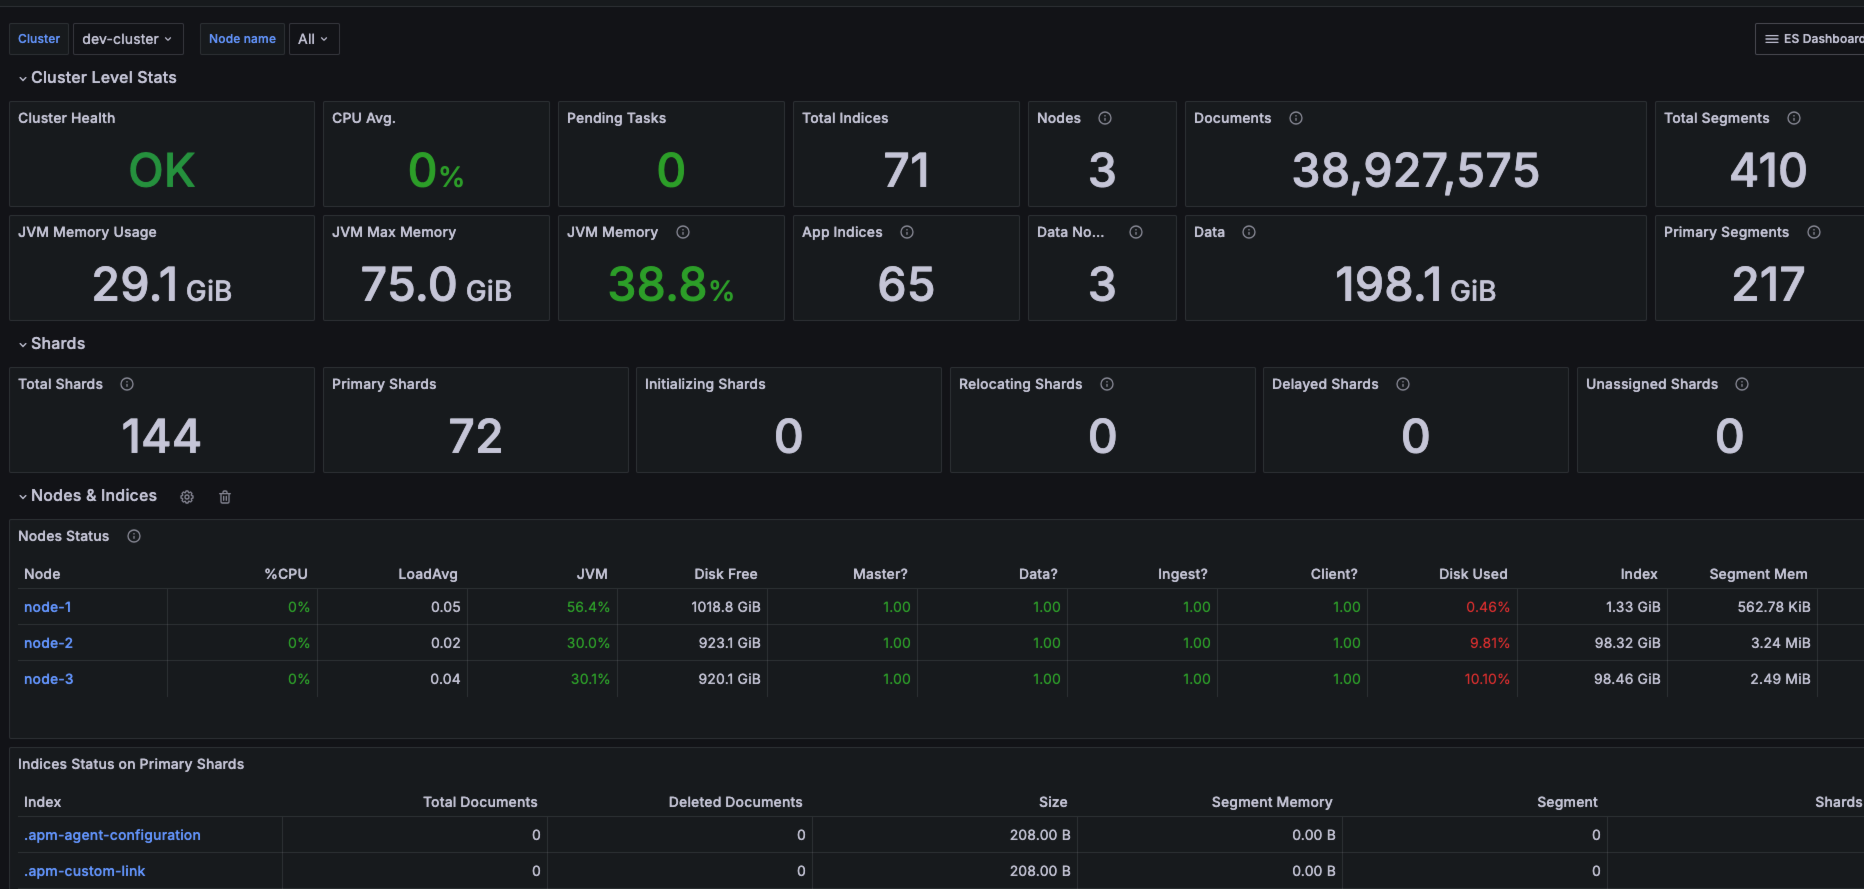Sort indices table by Segment Memory

point(1272,802)
